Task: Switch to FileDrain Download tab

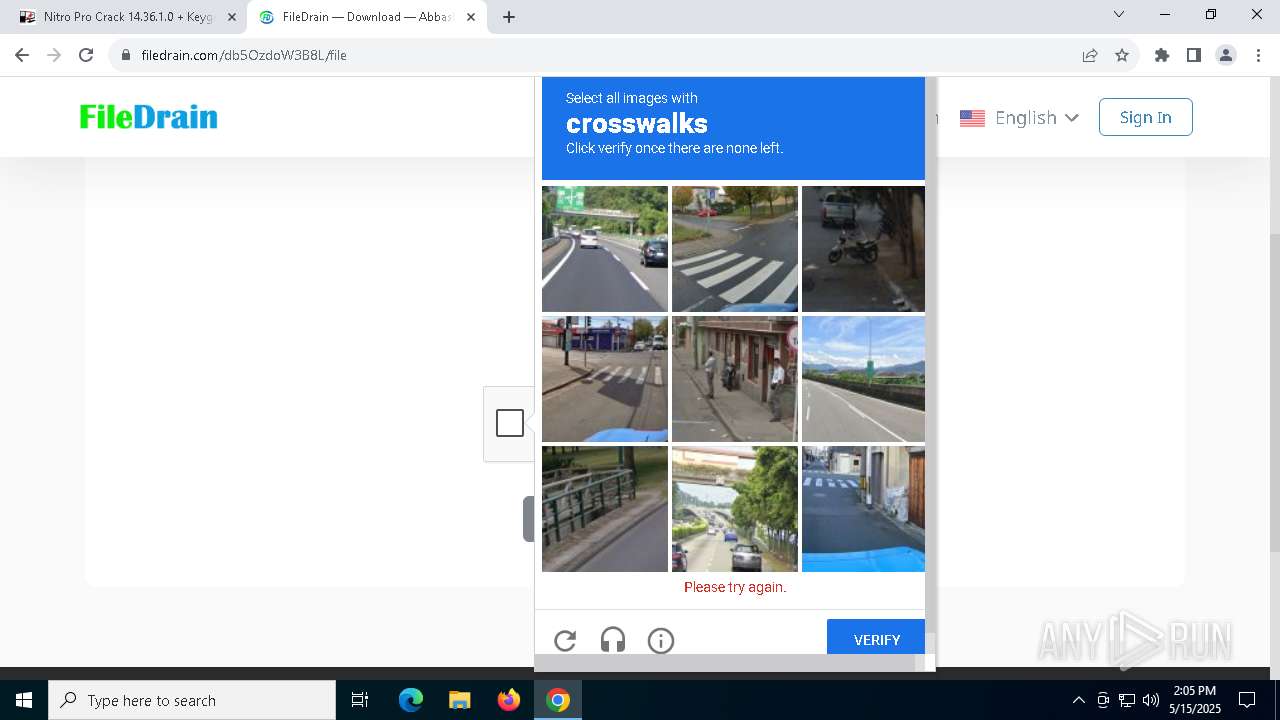Action: 365,17
